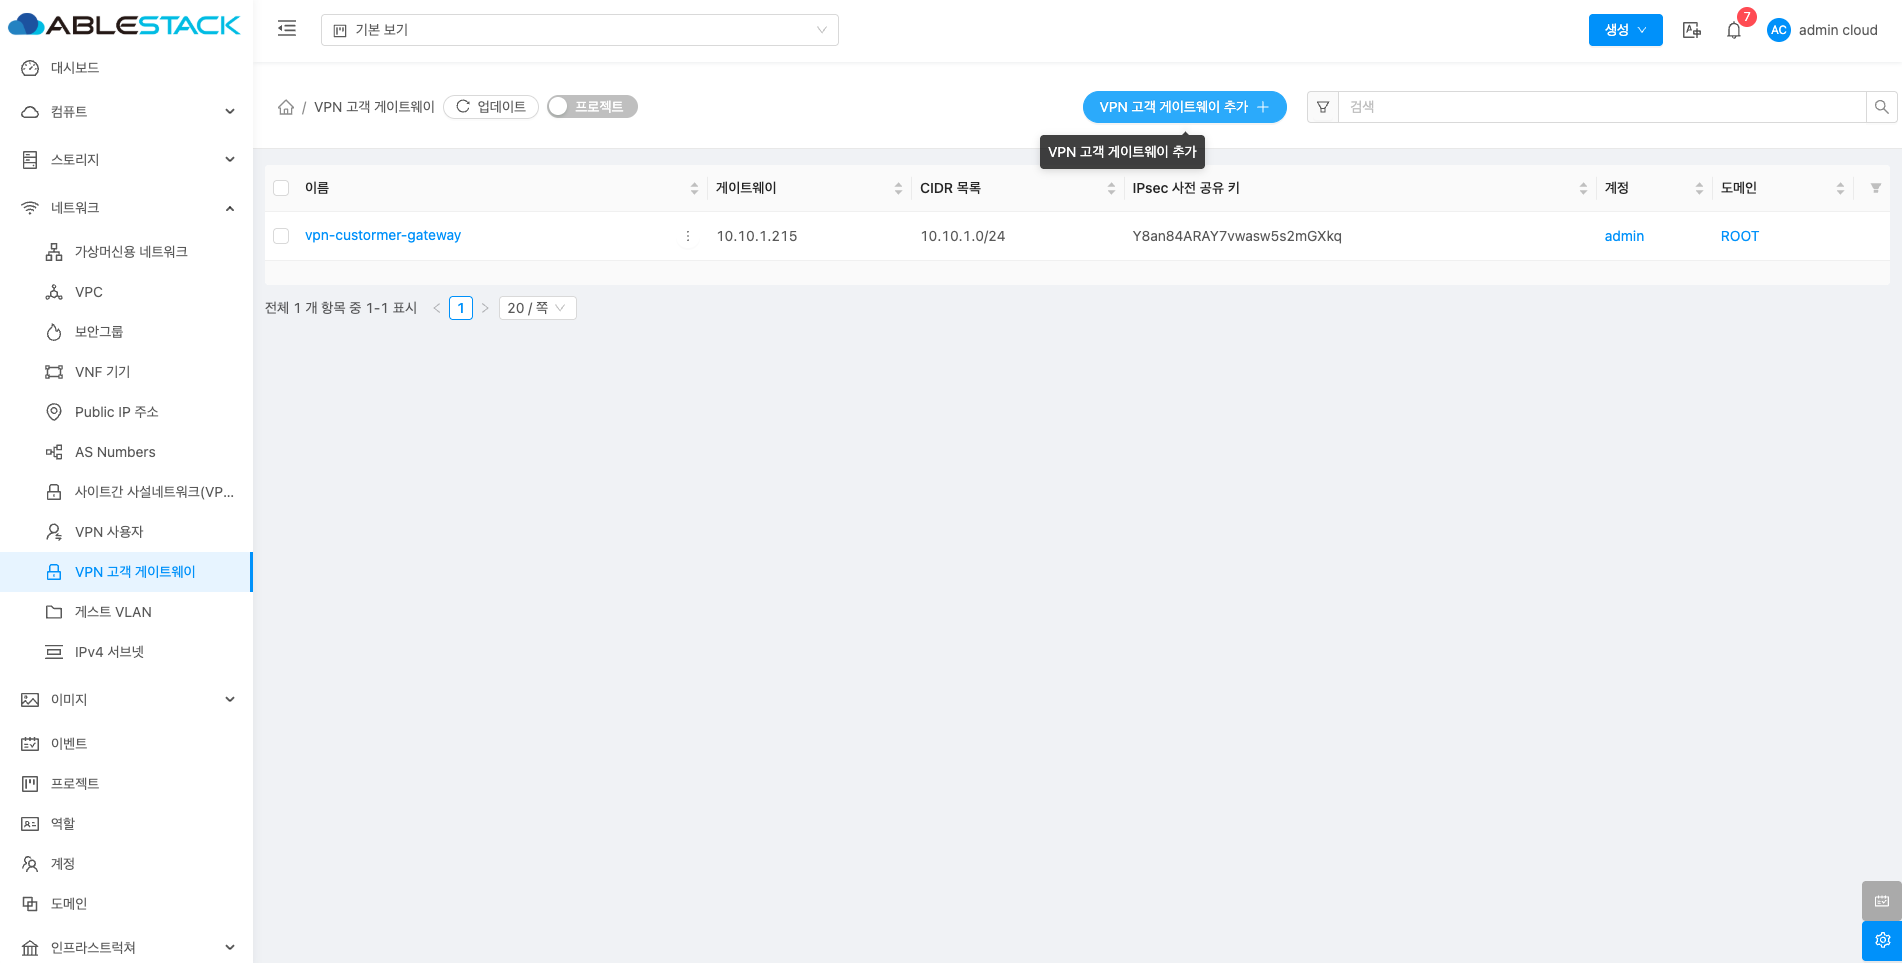Click VPN 고객 게이트웨이 추가 button
Screen dimensions: 1902x963
click(1185, 107)
